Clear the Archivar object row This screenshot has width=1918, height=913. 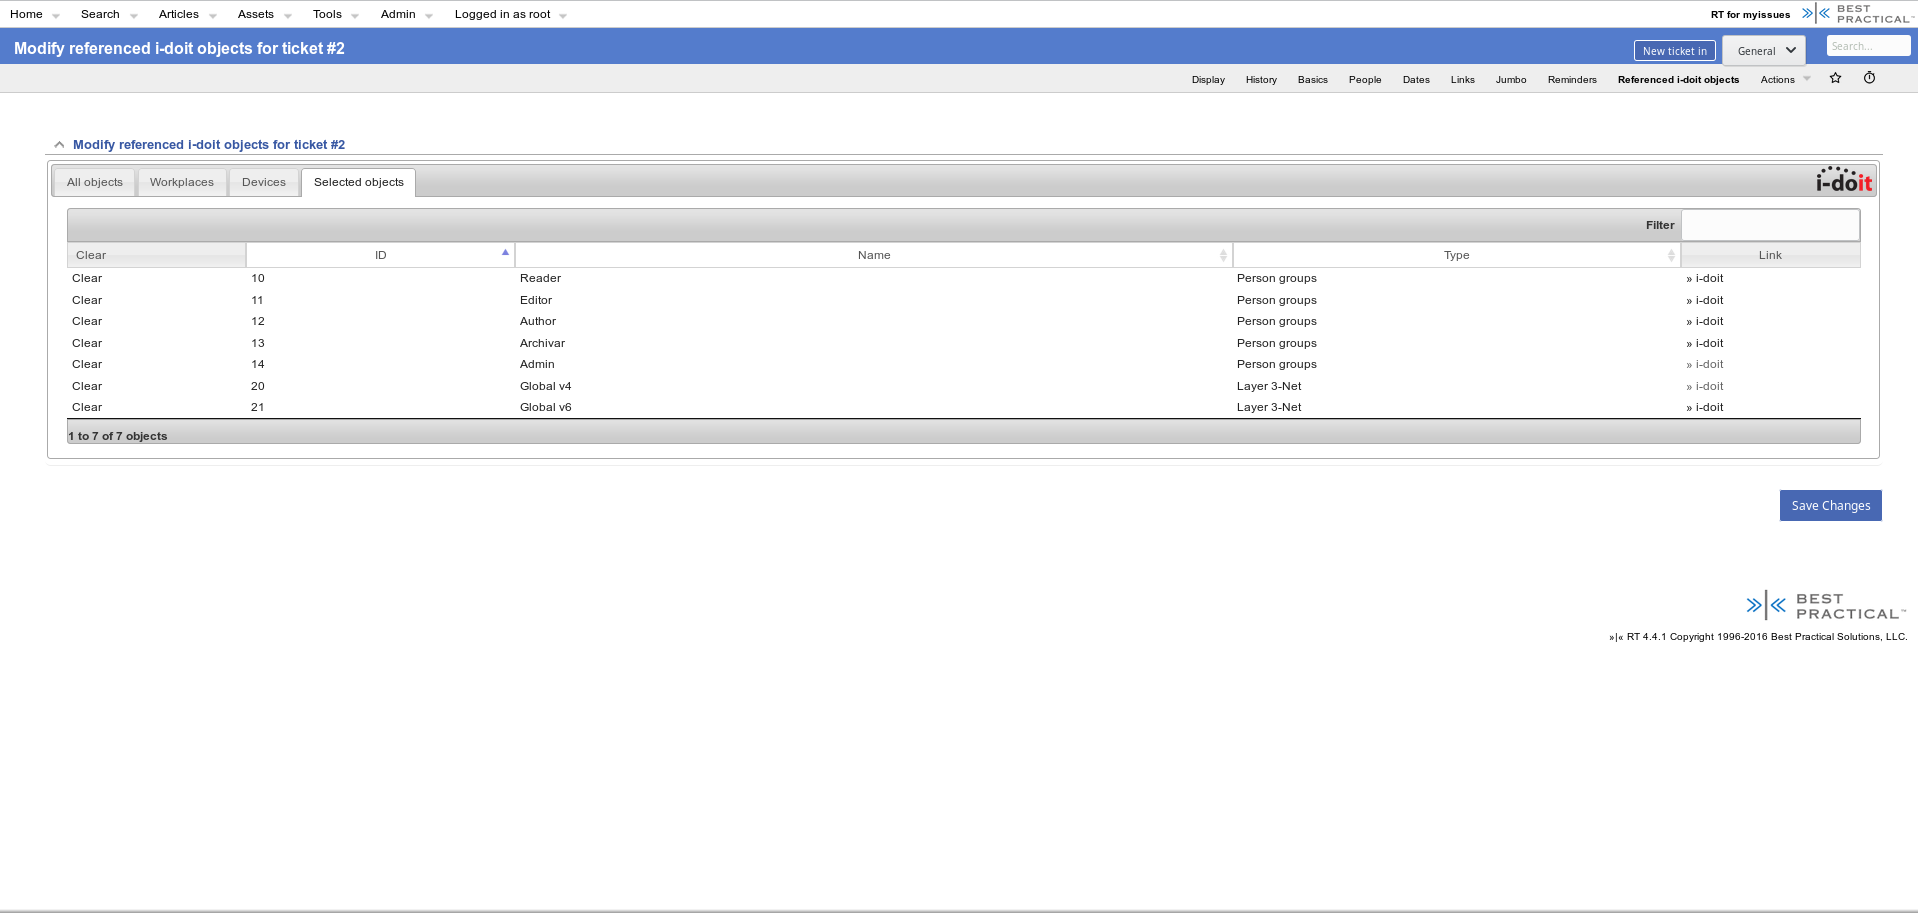point(87,343)
